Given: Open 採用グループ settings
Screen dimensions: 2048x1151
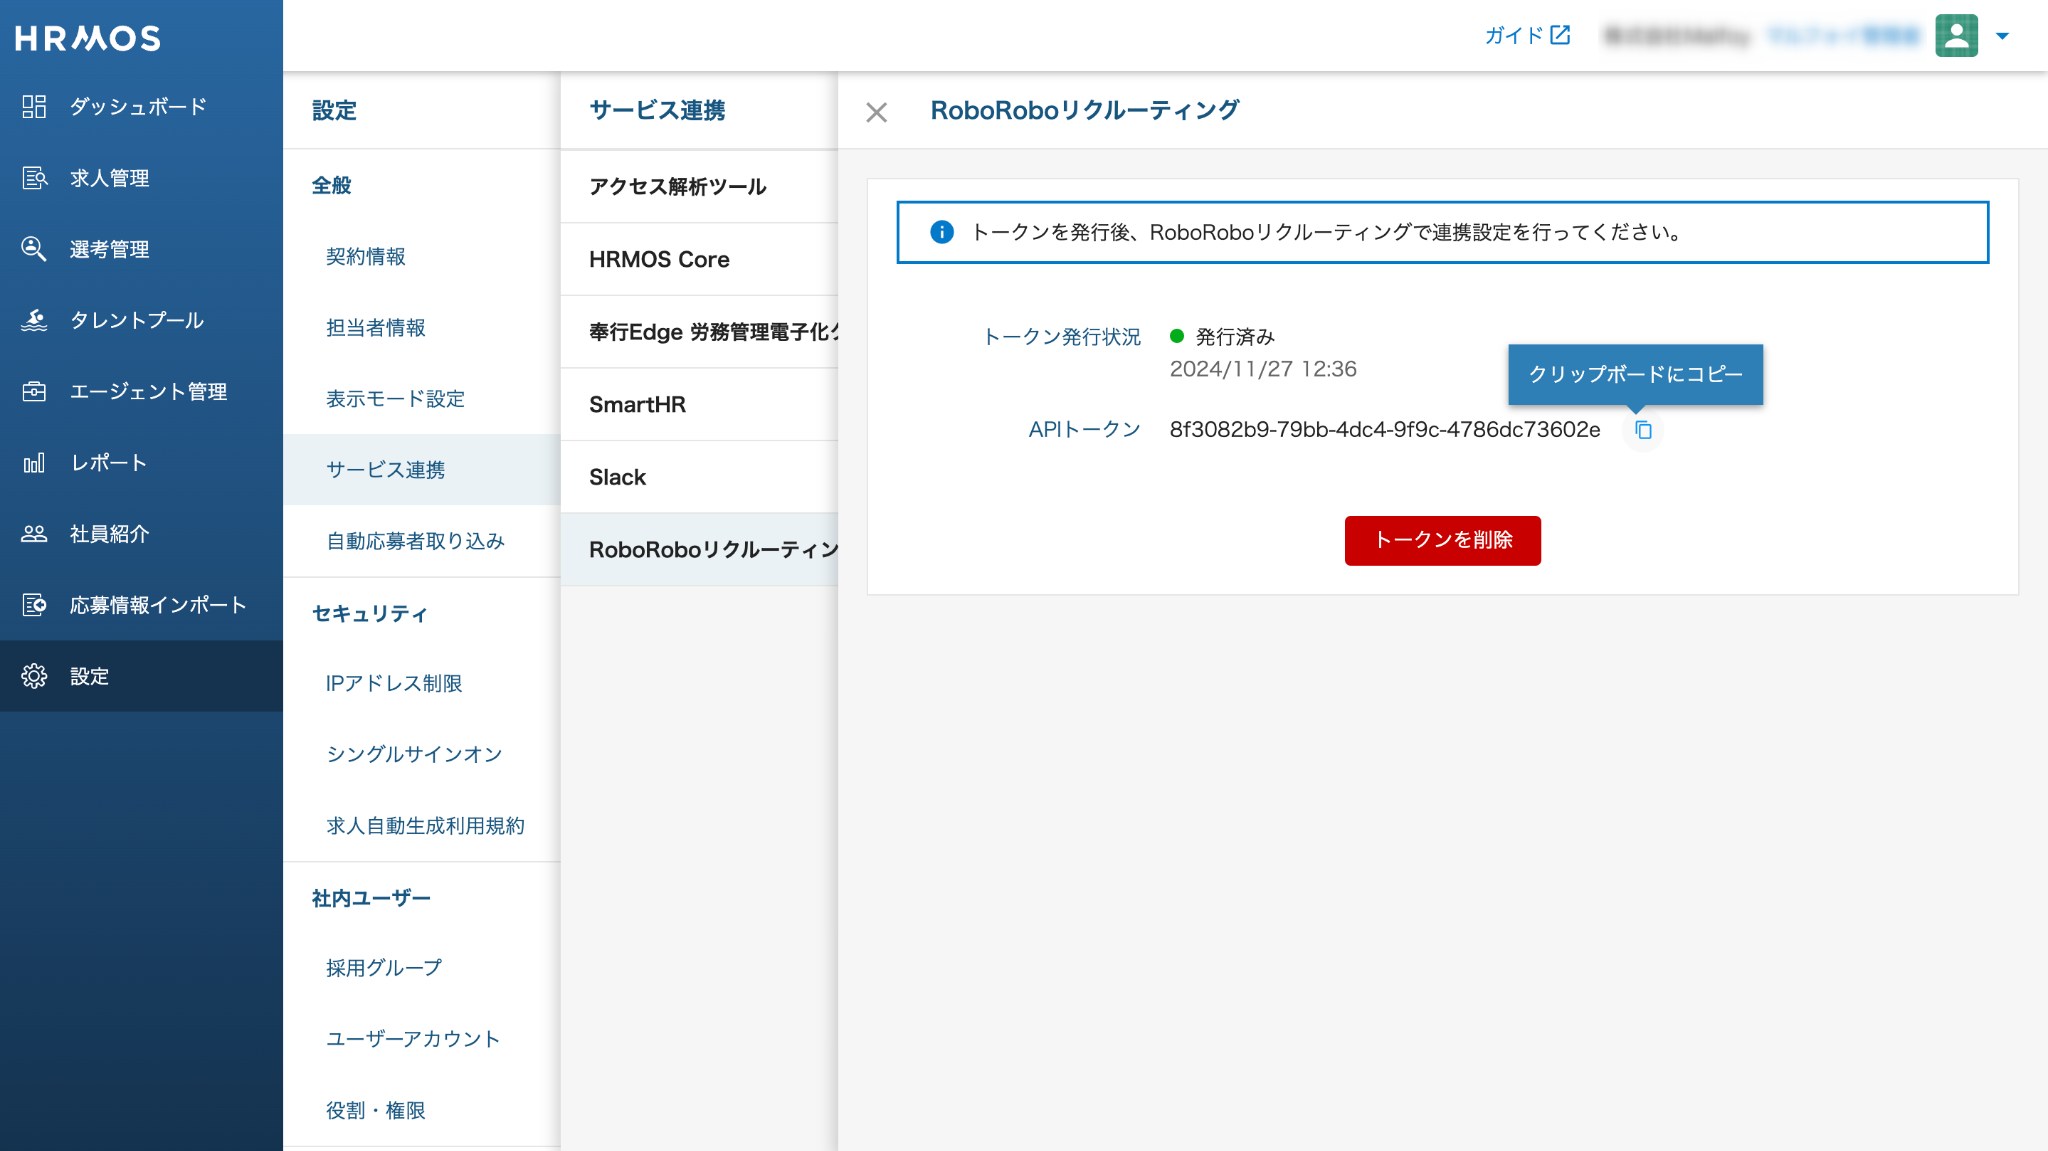Looking at the screenshot, I should pos(421,967).
